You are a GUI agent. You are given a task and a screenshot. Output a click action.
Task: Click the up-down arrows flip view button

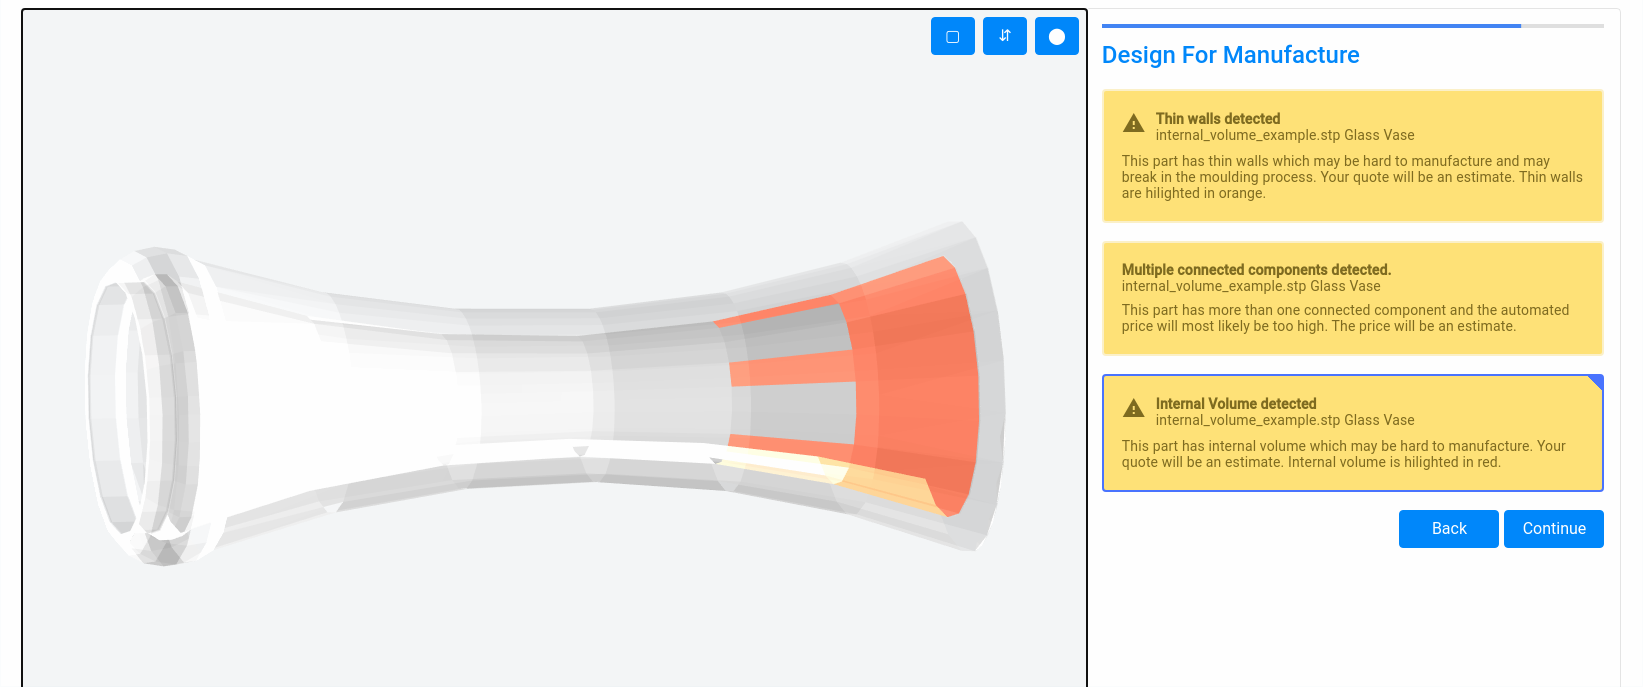point(1004,36)
